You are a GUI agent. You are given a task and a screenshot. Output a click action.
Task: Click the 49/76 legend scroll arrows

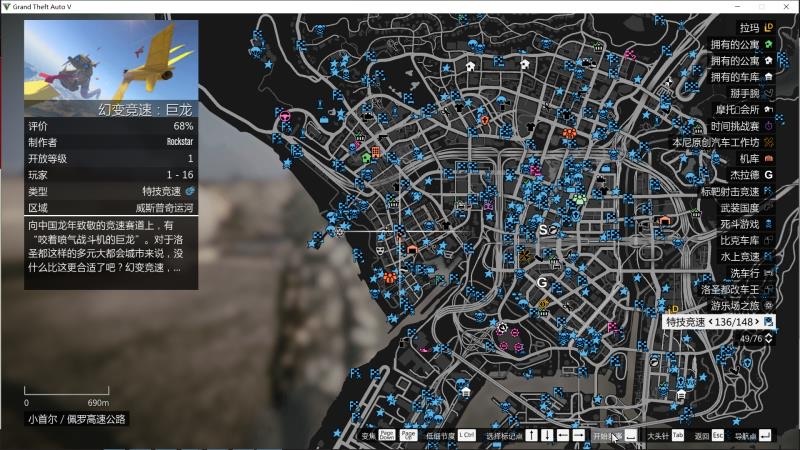(x=768, y=338)
